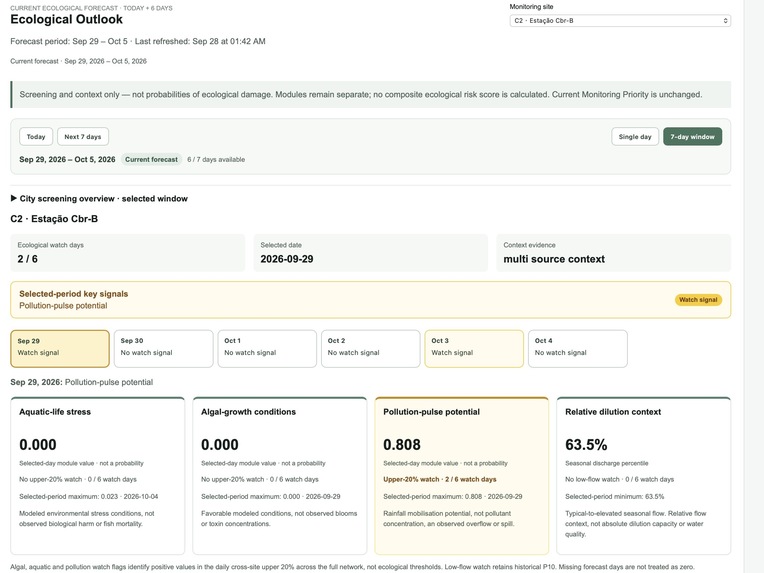Click 'Selected-period maximum: 0.023 · 2026-10-04'
Screen dimensions: 764x573
[89, 497]
